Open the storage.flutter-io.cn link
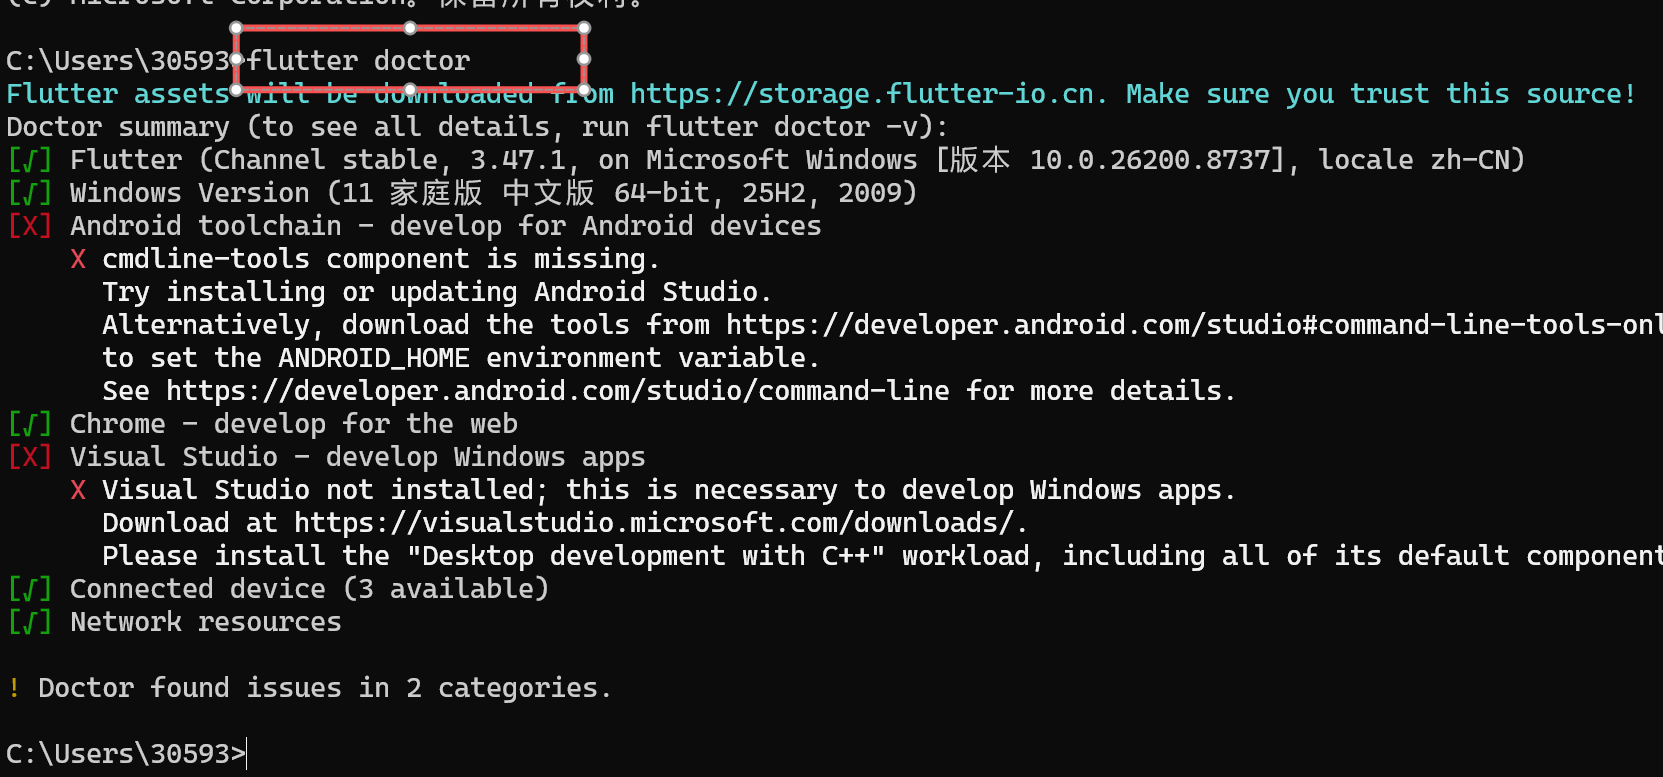Viewport: 1663px width, 777px height. (x=863, y=94)
